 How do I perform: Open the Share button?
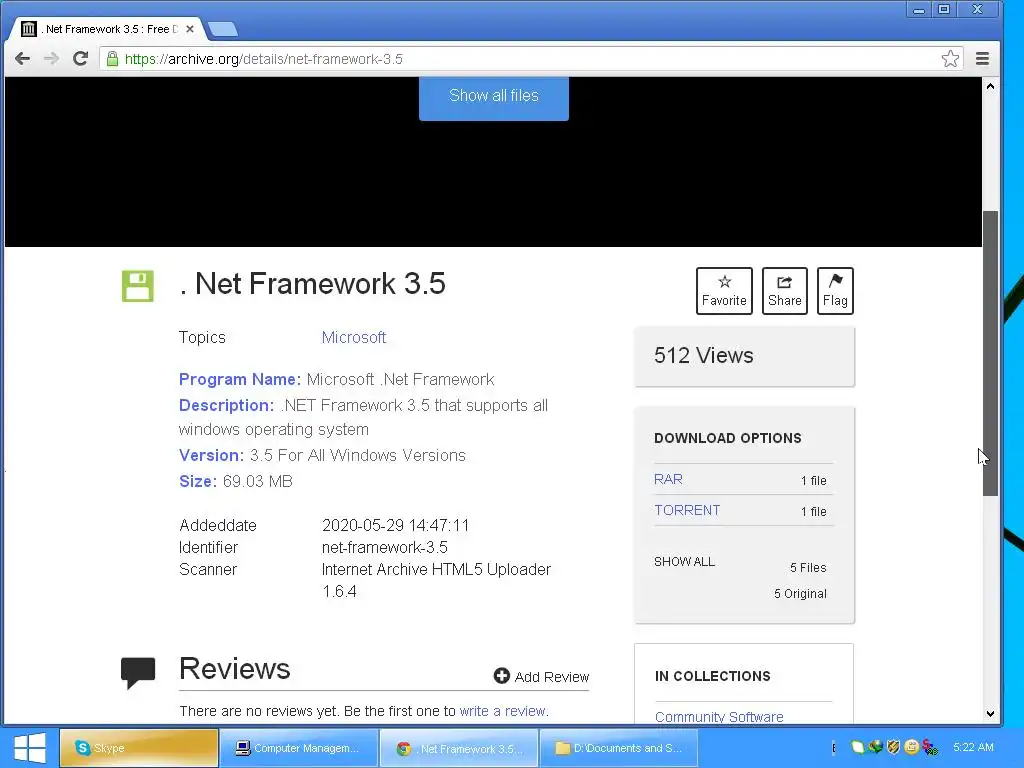click(x=784, y=291)
